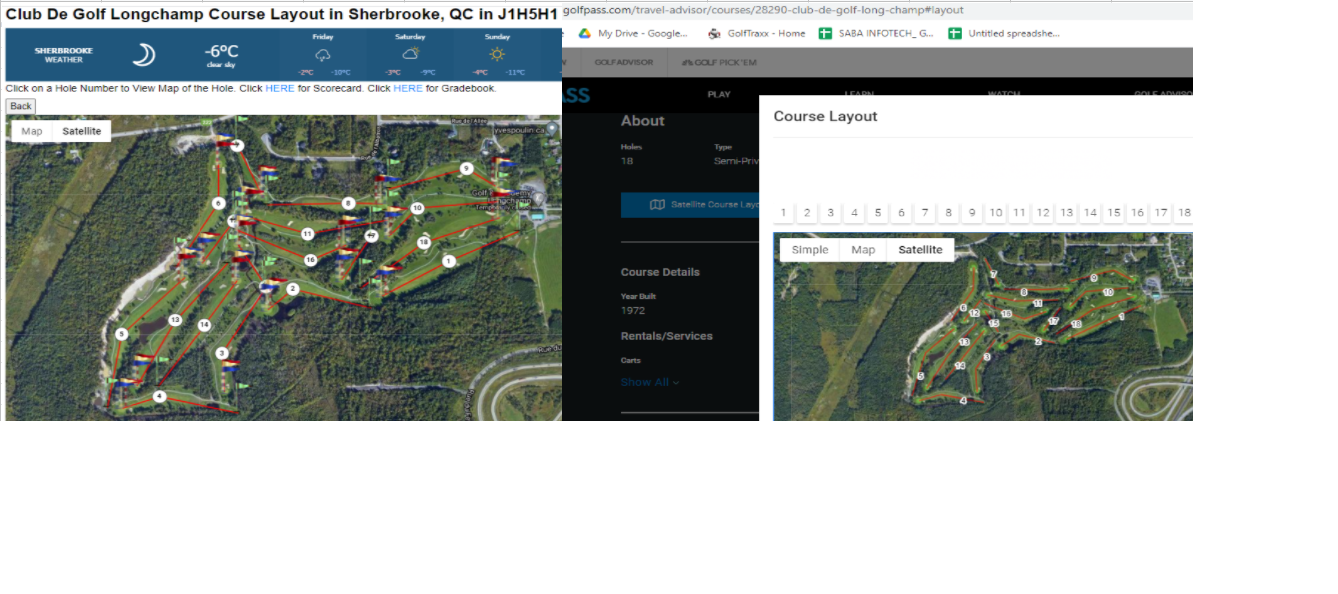Select hole 3 button in Course Layout

coord(830,213)
